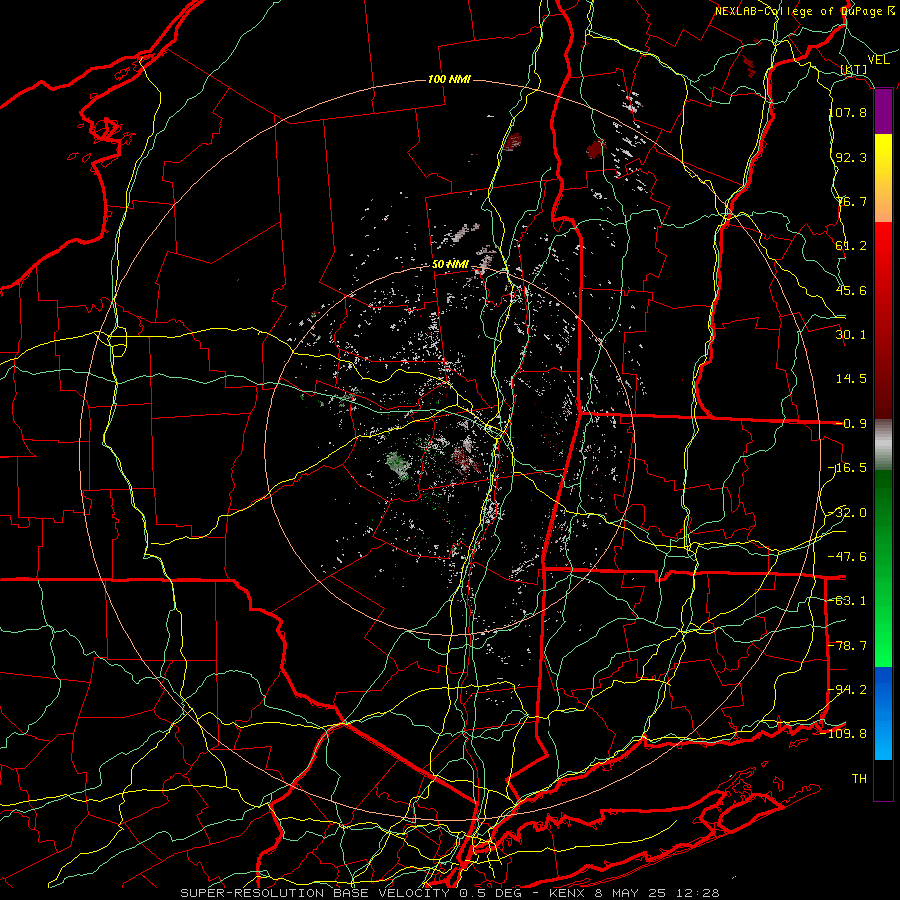Viewport: 900px width, 900px height.
Task: Pick the gray near-zero segment of color bar
Action: (x=883, y=445)
